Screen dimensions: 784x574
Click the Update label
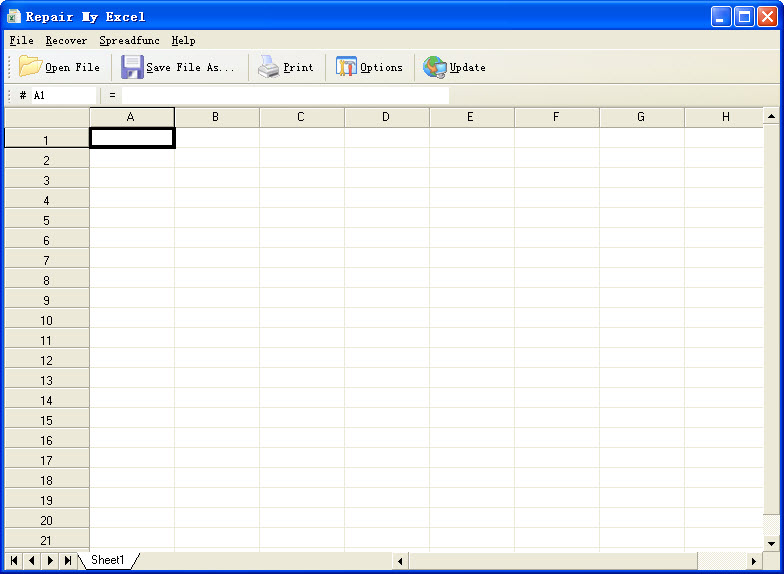468,68
